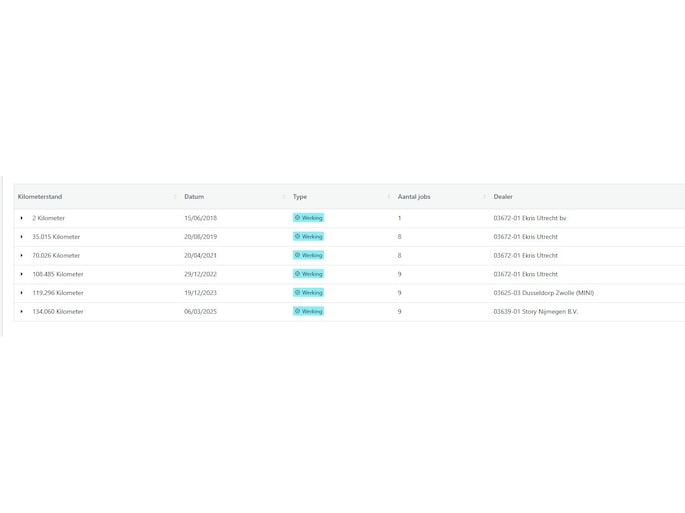
Task: Expand the 119.296 Kilometer row arrow
Action: click(21, 293)
